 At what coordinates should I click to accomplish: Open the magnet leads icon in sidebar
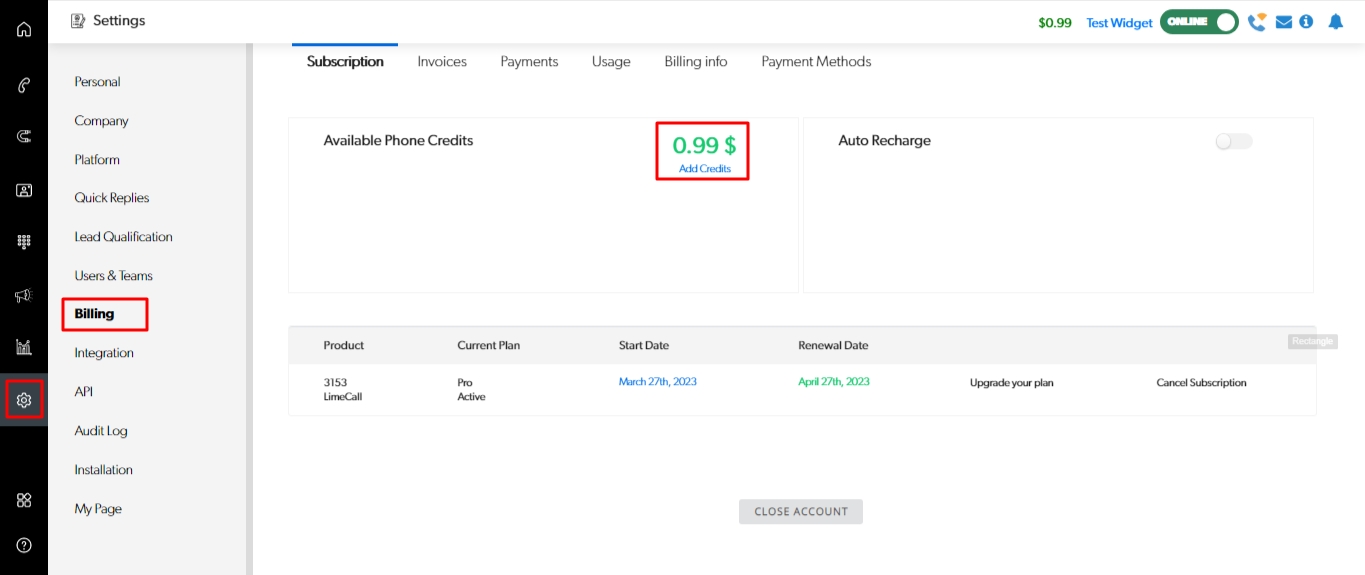tap(24, 137)
